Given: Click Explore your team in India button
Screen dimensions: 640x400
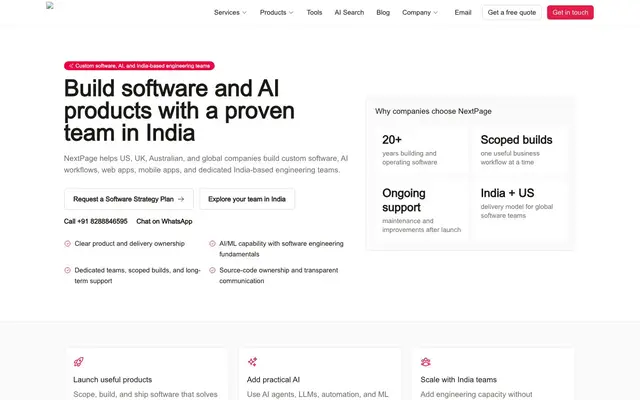Looking at the screenshot, I should coord(247,199).
